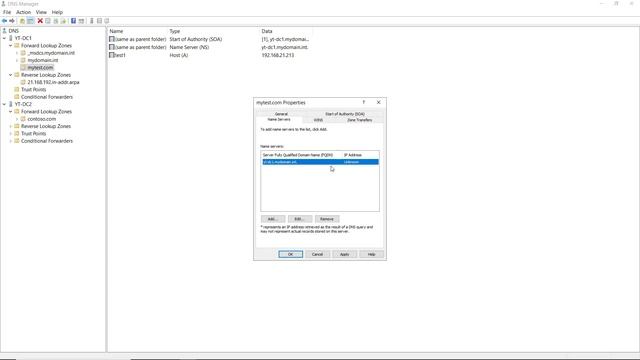Select Trust Points under YT-DC1
The height and width of the screenshot is (360, 640).
coord(33,90)
